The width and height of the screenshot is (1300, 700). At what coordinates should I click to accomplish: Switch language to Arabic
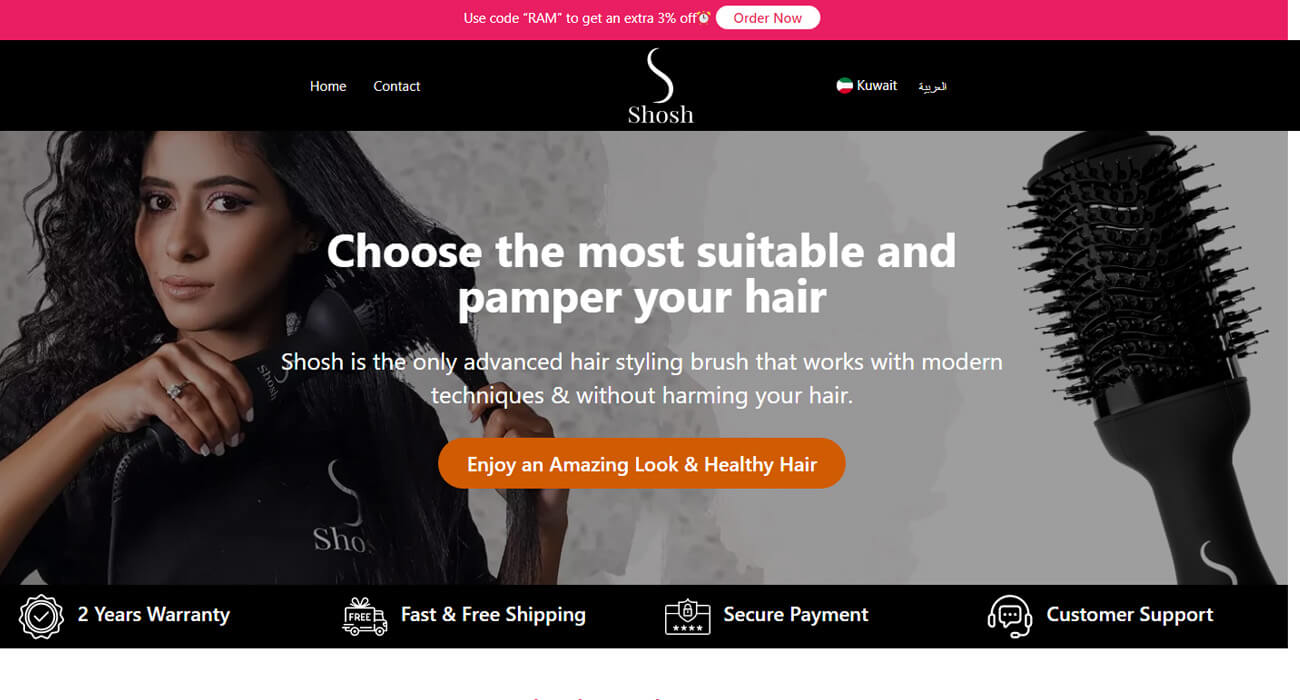click(x=932, y=87)
